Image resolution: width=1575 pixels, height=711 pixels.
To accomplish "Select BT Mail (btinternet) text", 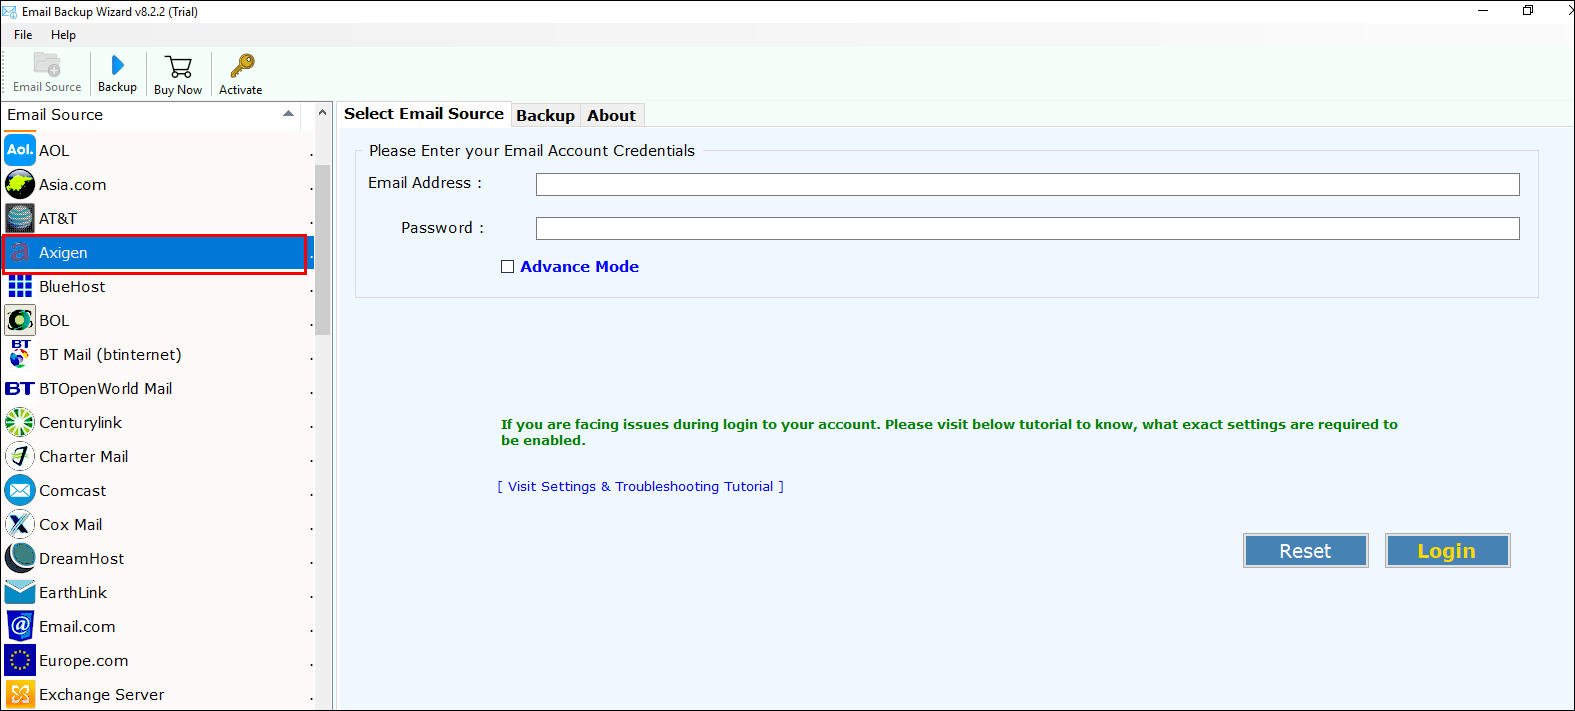I will click(110, 355).
